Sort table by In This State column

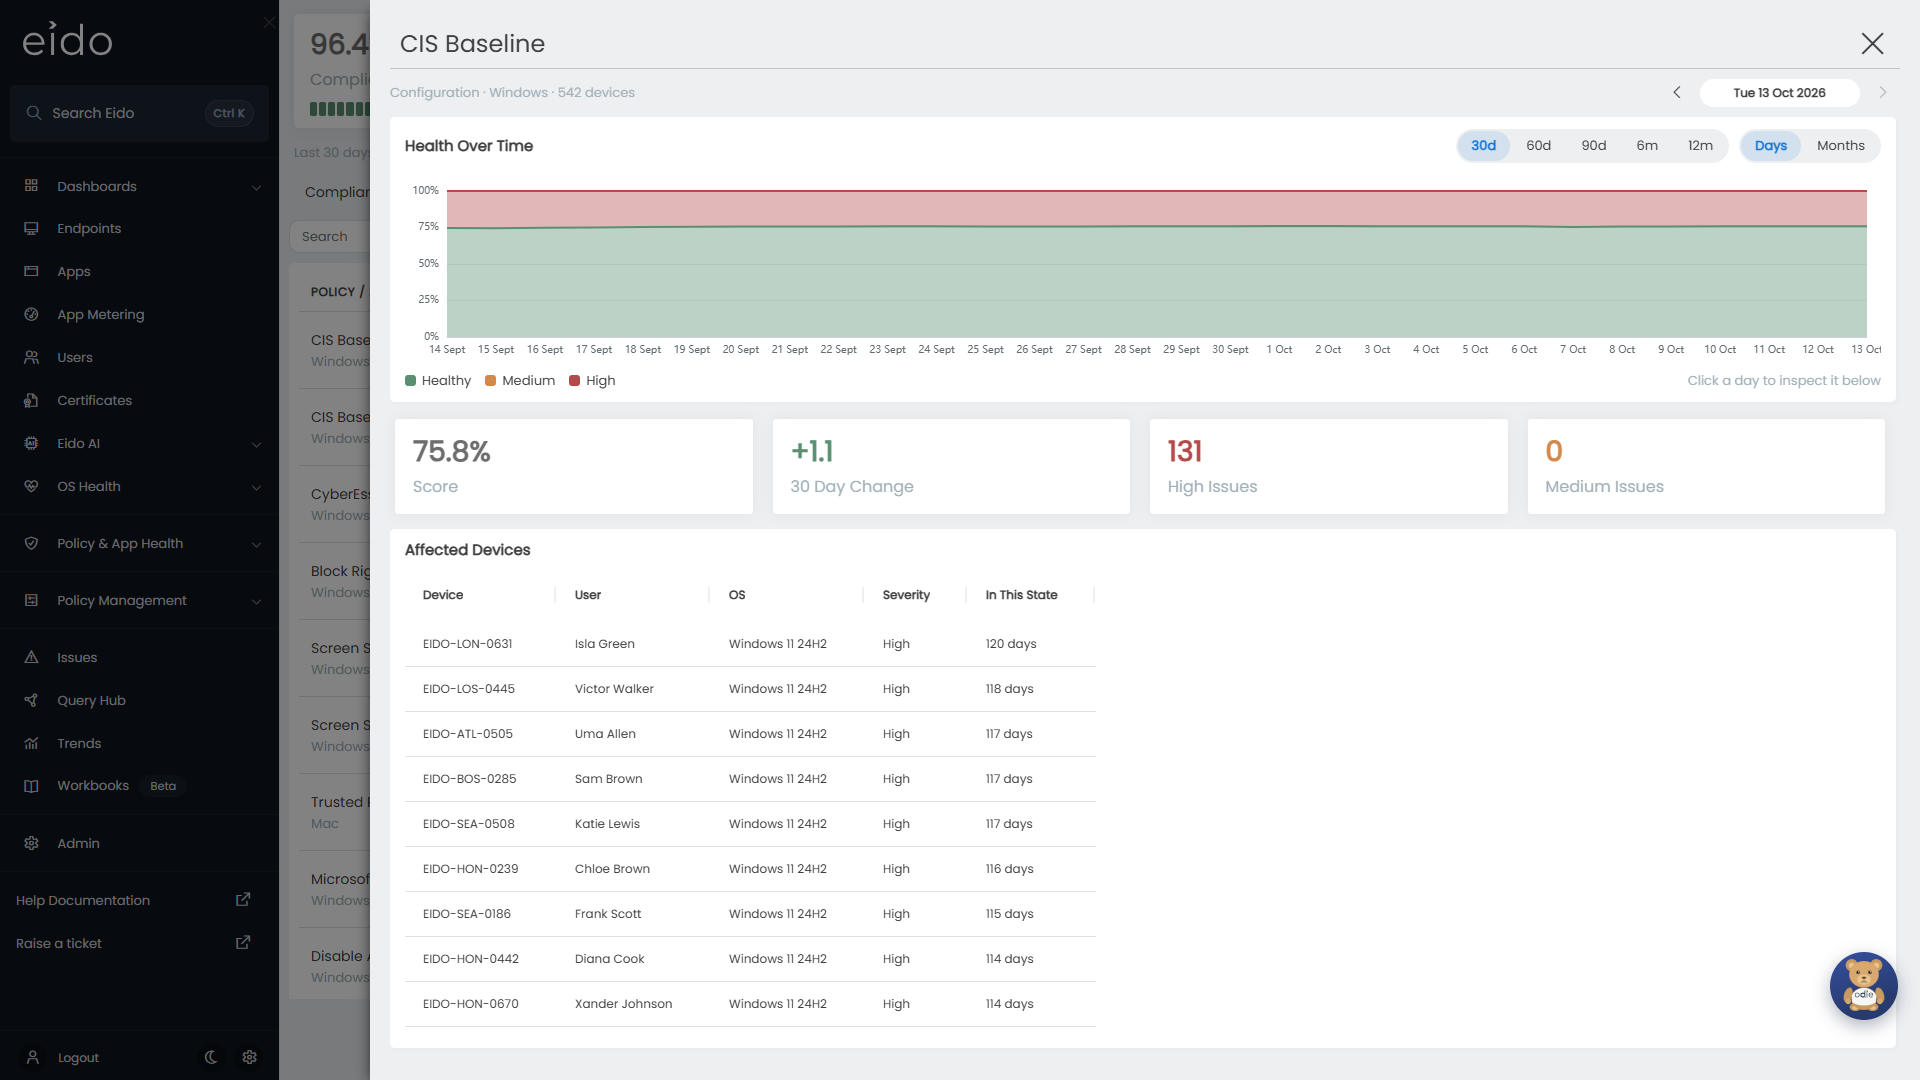(1021, 595)
